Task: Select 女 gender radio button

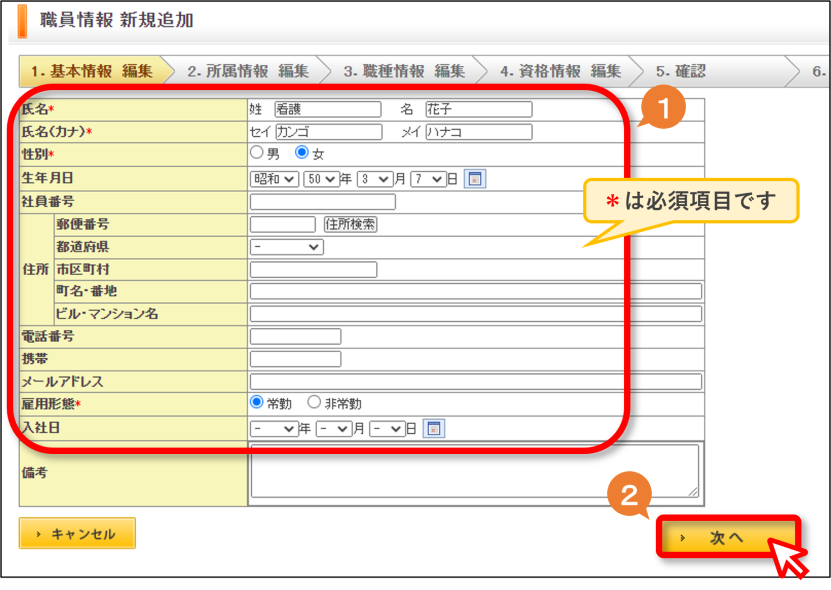Action: tap(302, 153)
